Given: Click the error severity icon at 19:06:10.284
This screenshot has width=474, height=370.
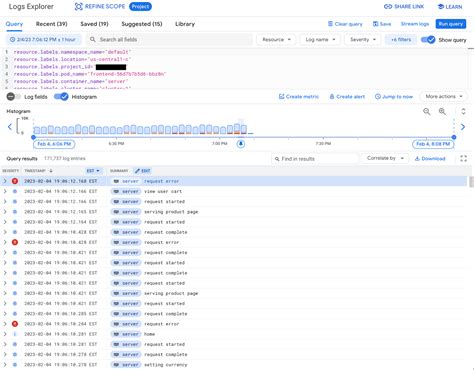Looking at the screenshot, I should tap(15, 324).
